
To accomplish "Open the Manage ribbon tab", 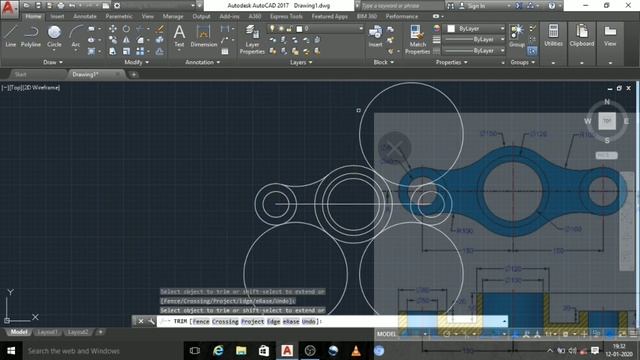I will [173, 16].
